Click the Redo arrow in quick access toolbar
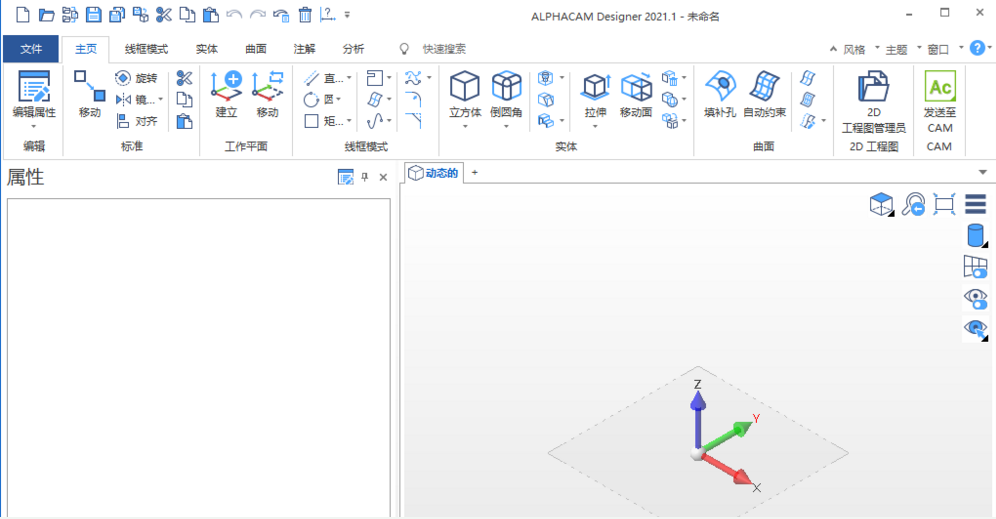Viewport: 996px width, 519px height. (x=257, y=15)
